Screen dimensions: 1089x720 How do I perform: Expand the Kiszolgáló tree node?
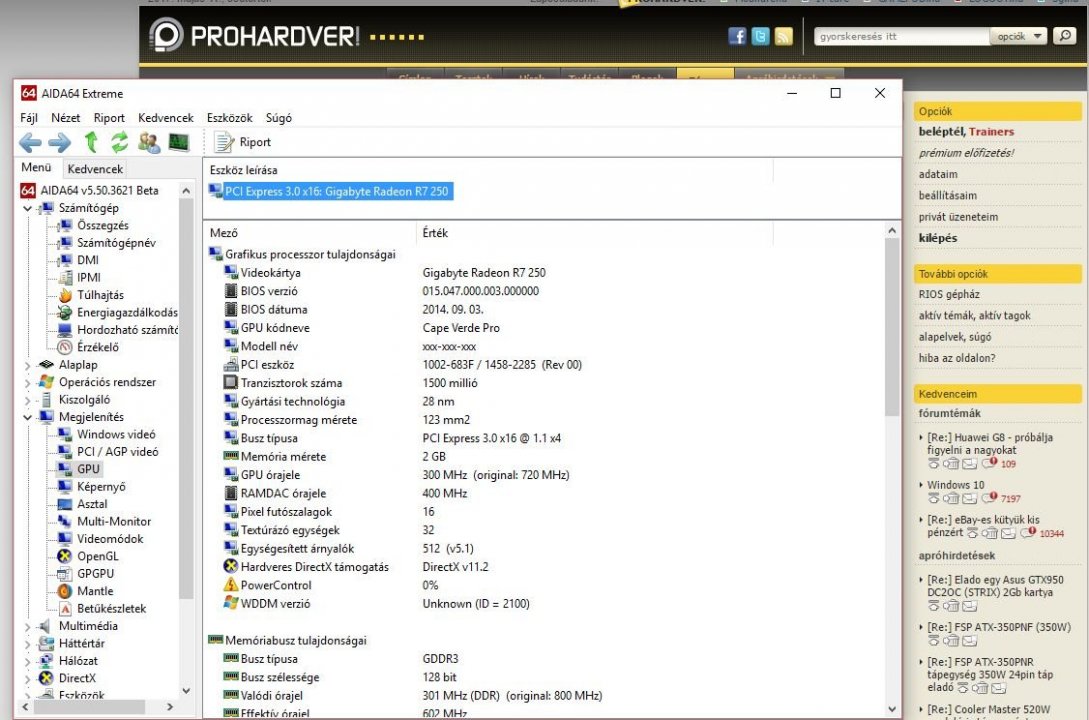[27, 400]
